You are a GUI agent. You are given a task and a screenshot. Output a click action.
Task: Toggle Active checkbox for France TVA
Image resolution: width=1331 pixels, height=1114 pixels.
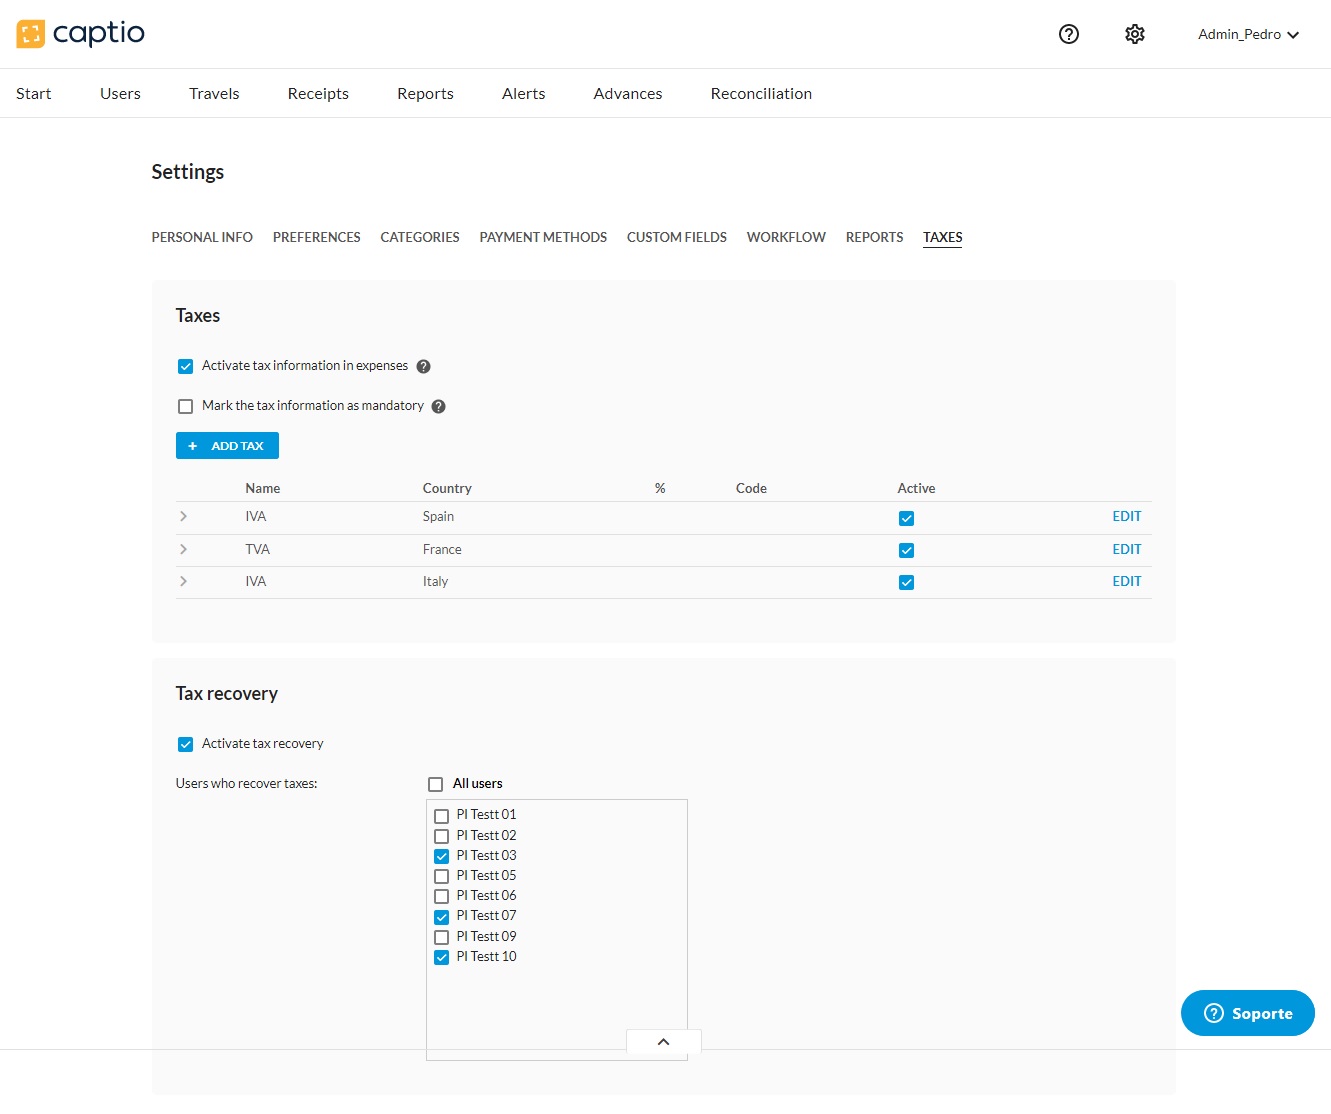pos(906,551)
